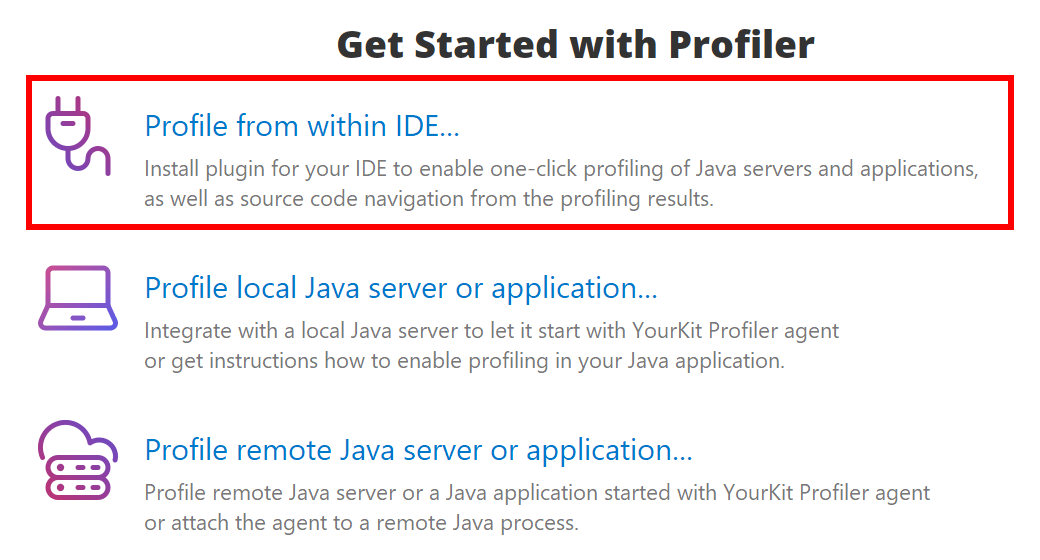The width and height of the screenshot is (1040, 560).
Task: Click the curled cord of the plug icon
Action: (x=90, y=160)
